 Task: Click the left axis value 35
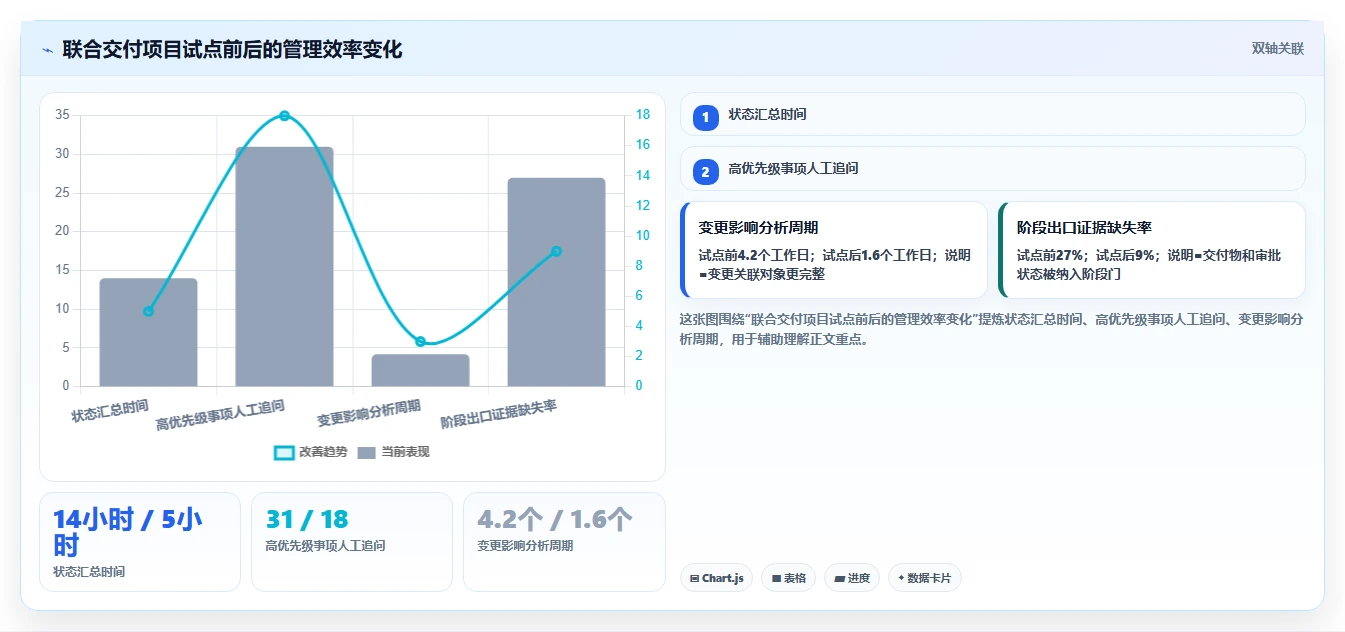coord(62,115)
